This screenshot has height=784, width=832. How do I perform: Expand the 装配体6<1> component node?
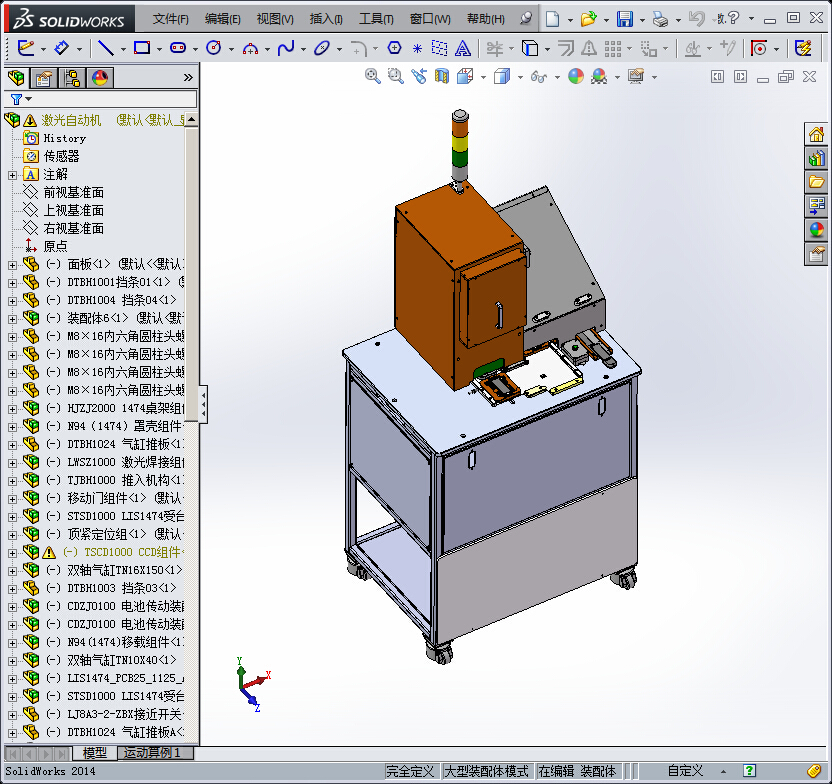pos(12,319)
